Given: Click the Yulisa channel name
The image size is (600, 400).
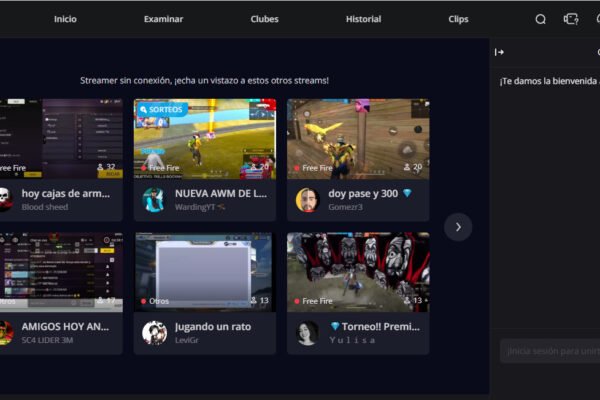Looking at the screenshot, I should (x=352, y=340).
